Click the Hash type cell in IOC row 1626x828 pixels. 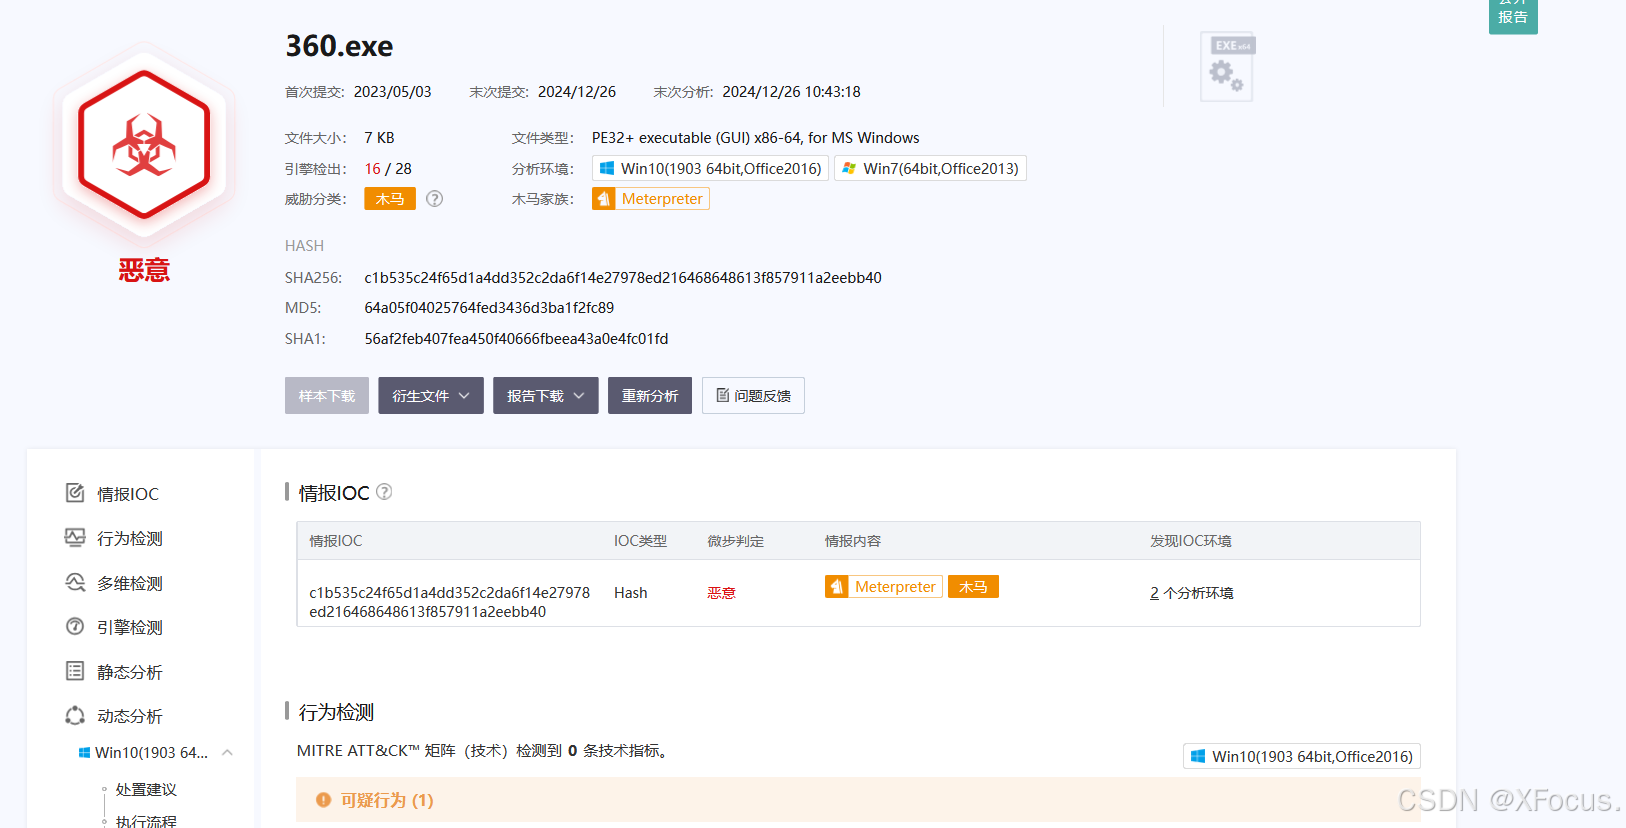[x=631, y=593]
